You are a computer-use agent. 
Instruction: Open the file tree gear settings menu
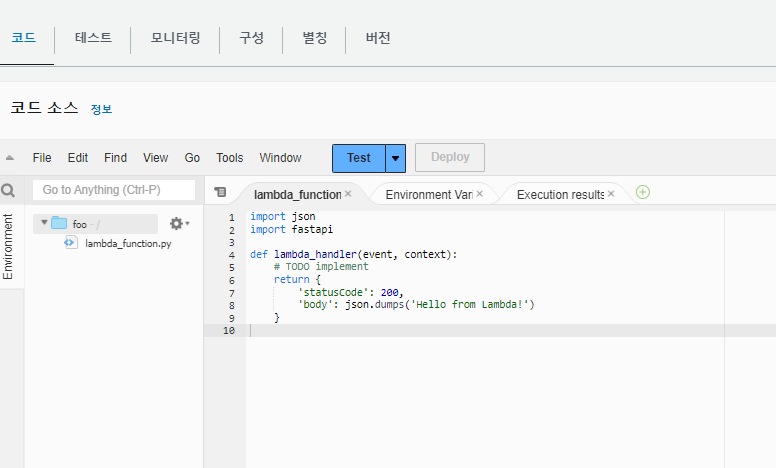click(x=178, y=224)
